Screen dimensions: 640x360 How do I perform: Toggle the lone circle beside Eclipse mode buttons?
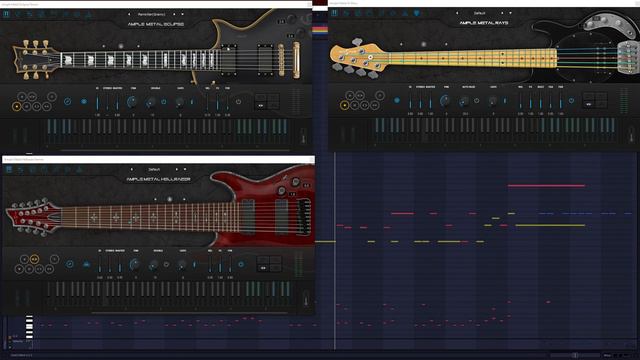coord(52,97)
